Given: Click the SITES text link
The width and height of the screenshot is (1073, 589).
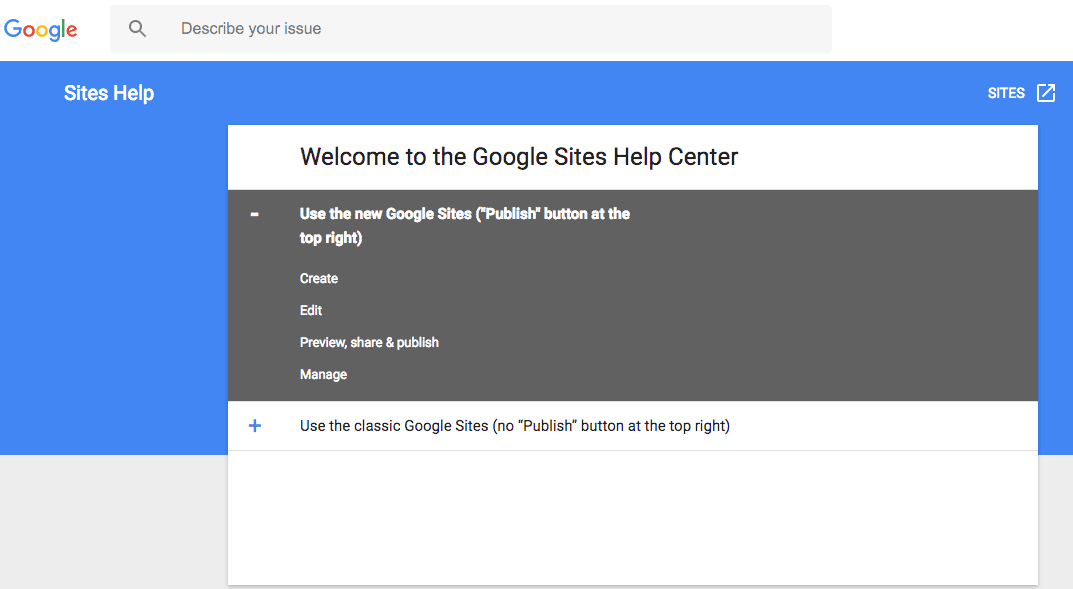Looking at the screenshot, I should click(x=1006, y=93).
